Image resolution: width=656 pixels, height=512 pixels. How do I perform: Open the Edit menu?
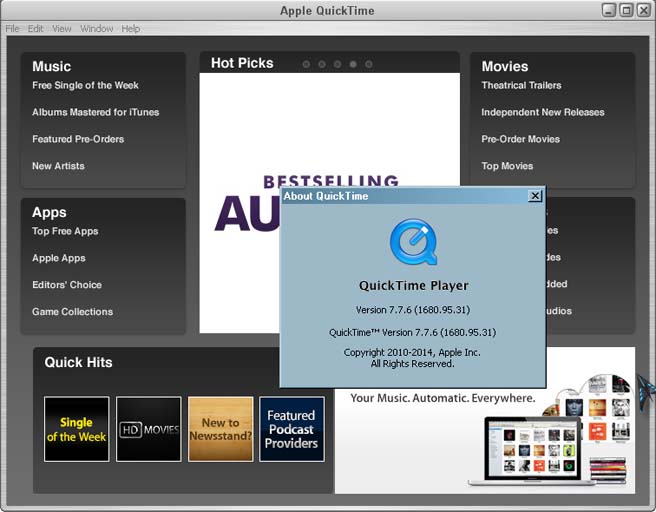pyautogui.click(x=36, y=29)
